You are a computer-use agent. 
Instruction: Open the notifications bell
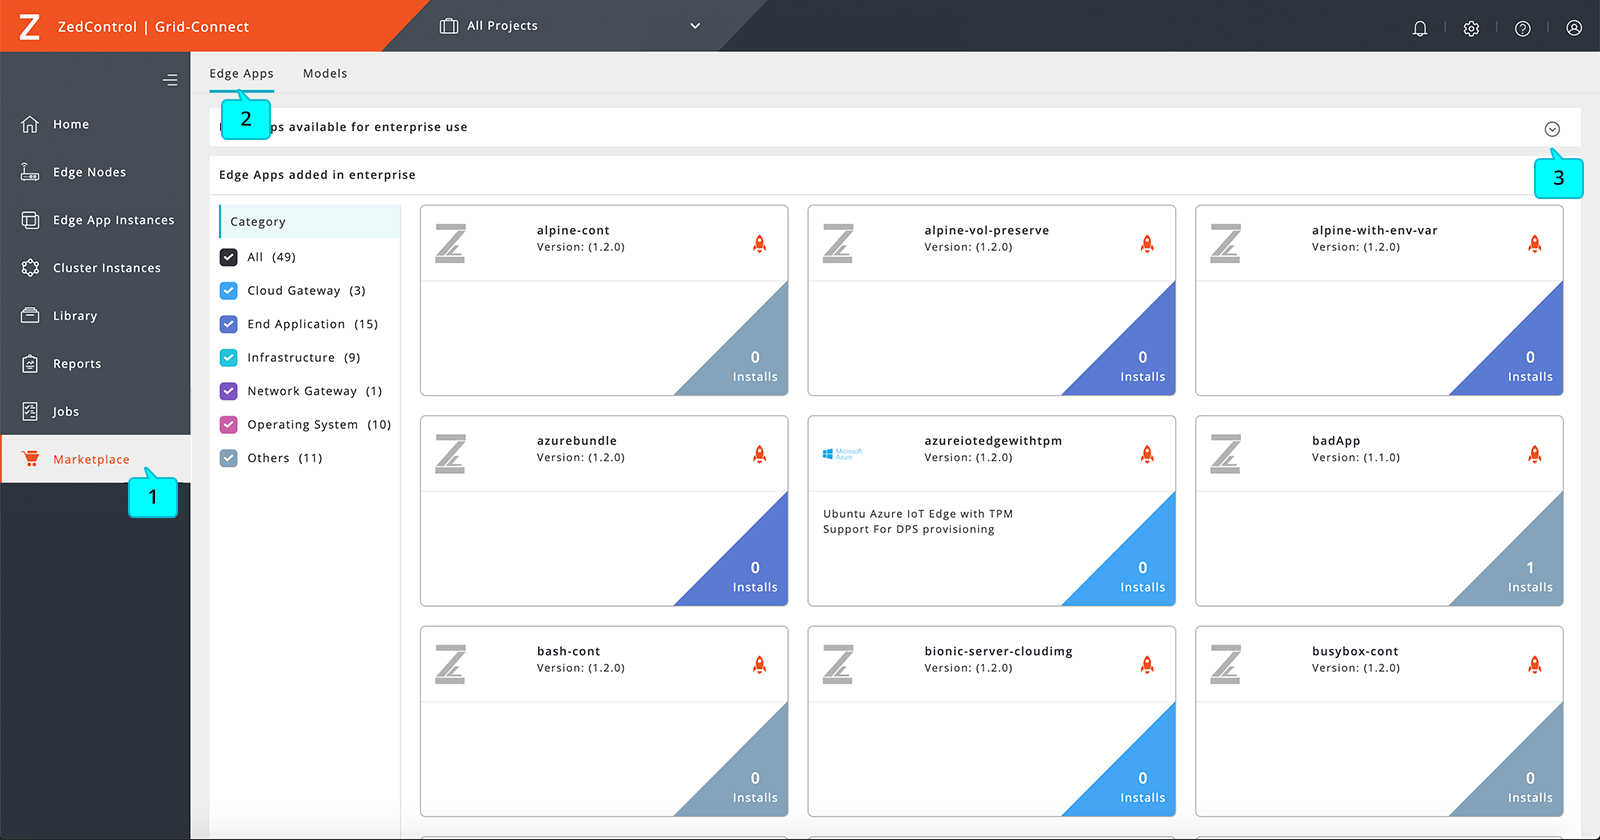(1419, 28)
